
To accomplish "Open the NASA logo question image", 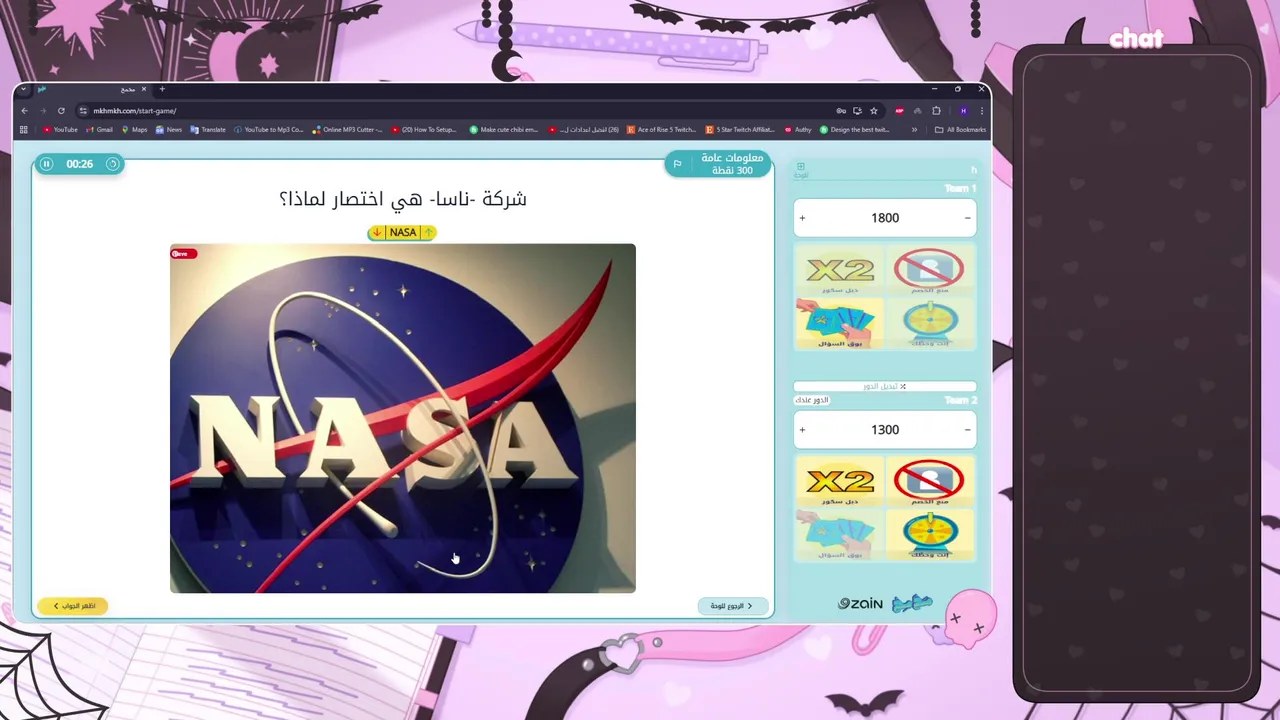I will tap(402, 418).
